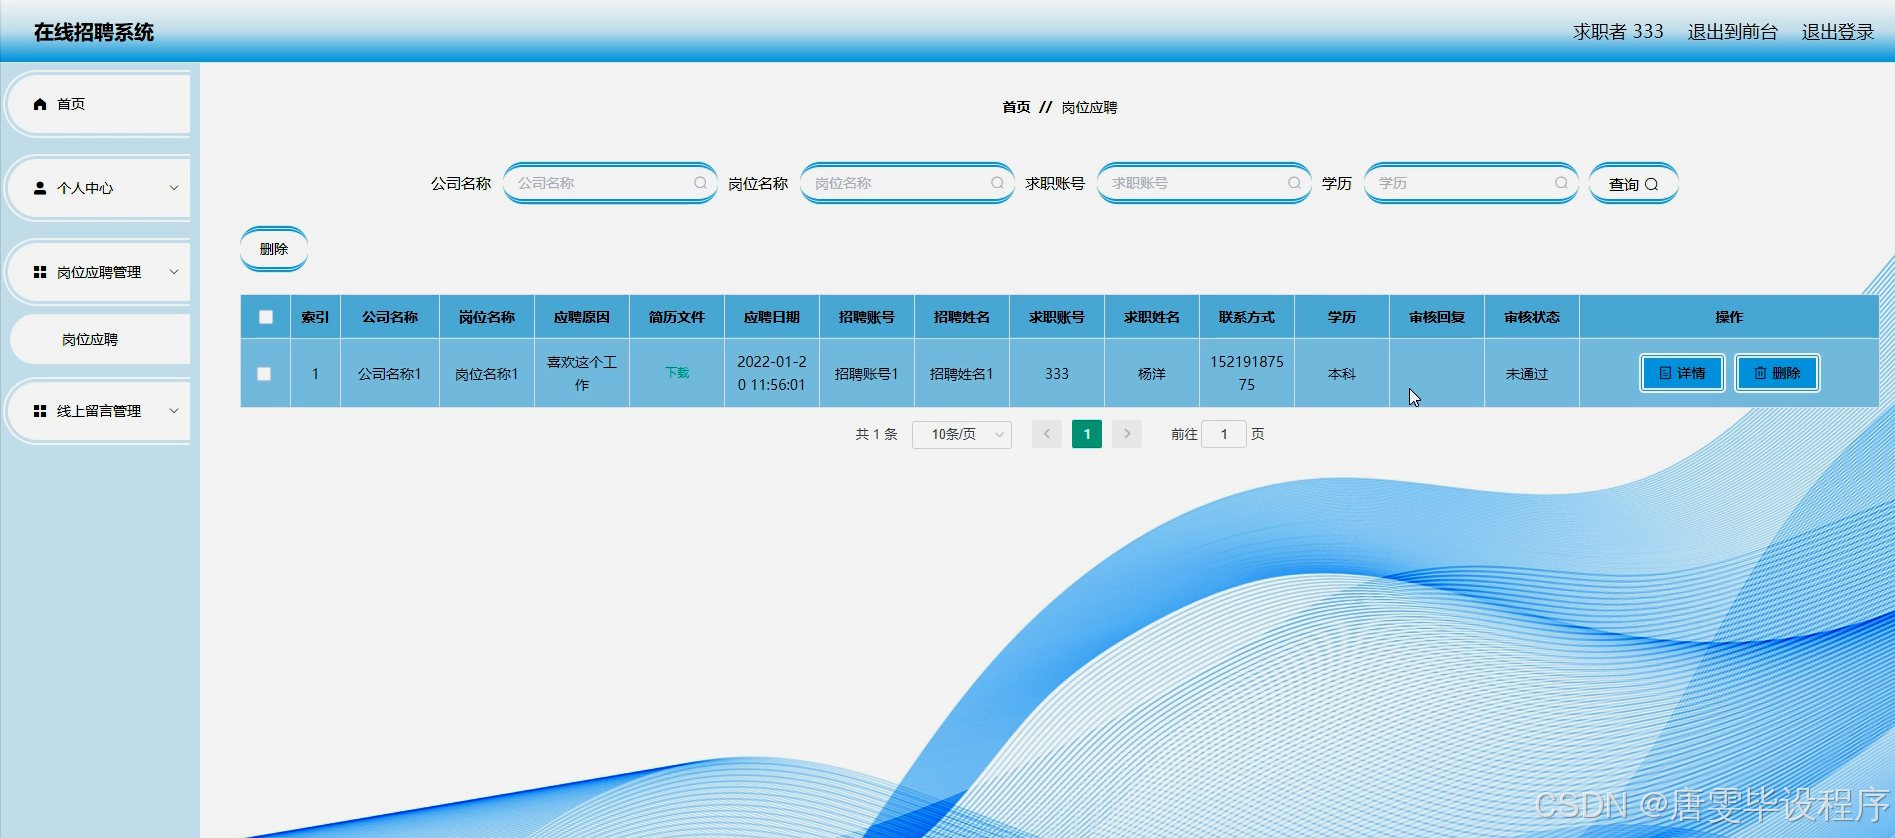Click the 应聘原因 column header
The image size is (1895, 838).
pyautogui.click(x=582, y=317)
